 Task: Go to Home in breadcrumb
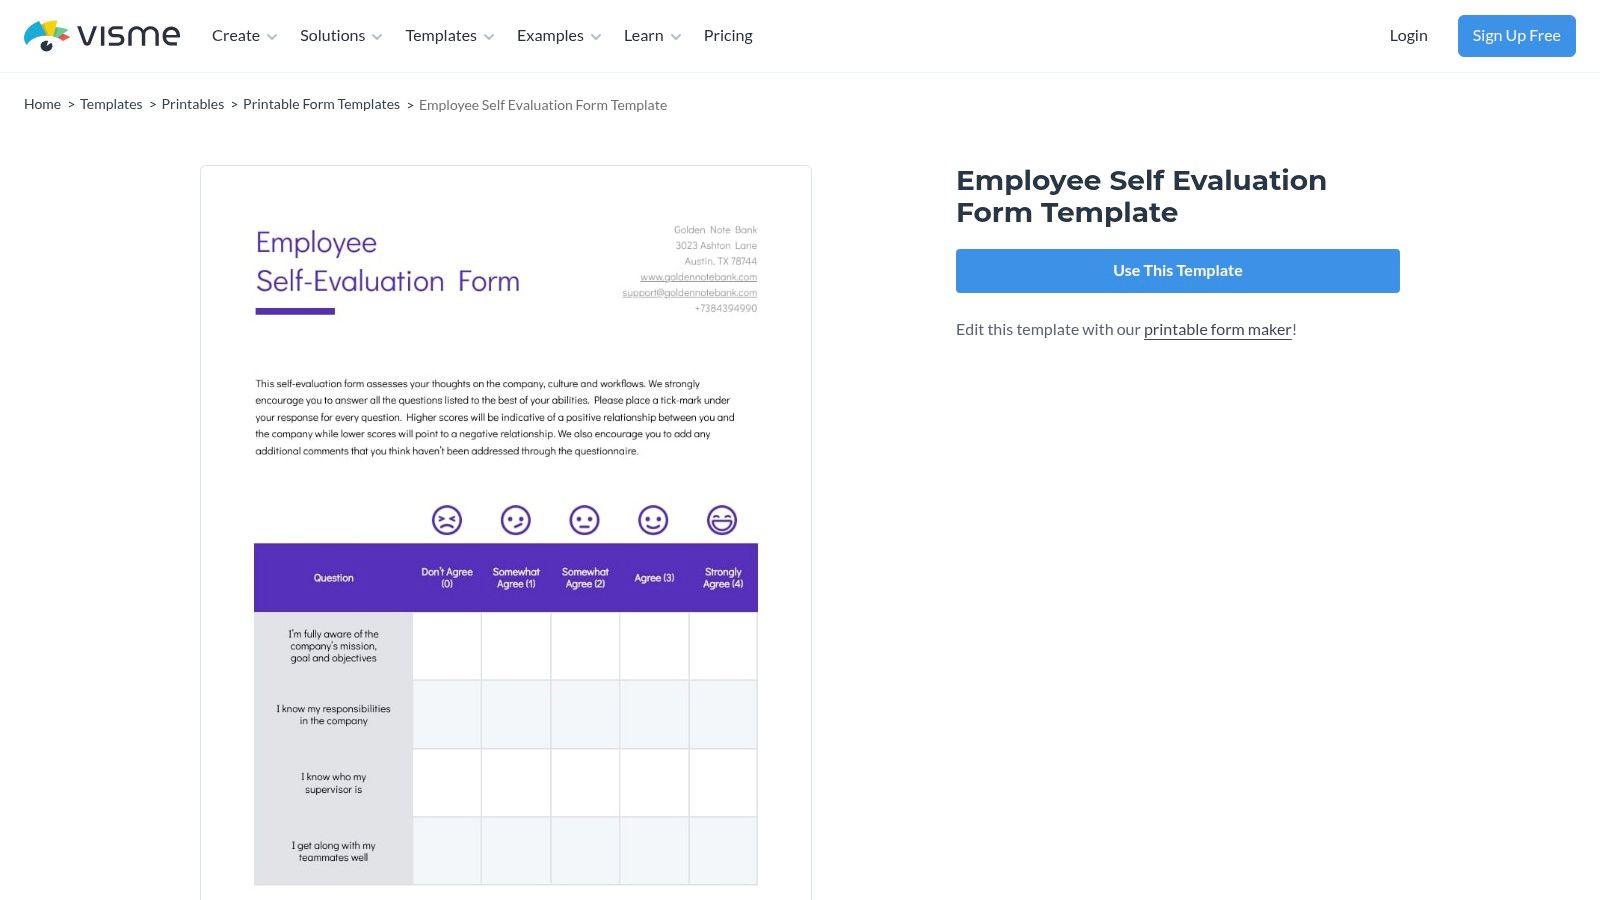(42, 104)
